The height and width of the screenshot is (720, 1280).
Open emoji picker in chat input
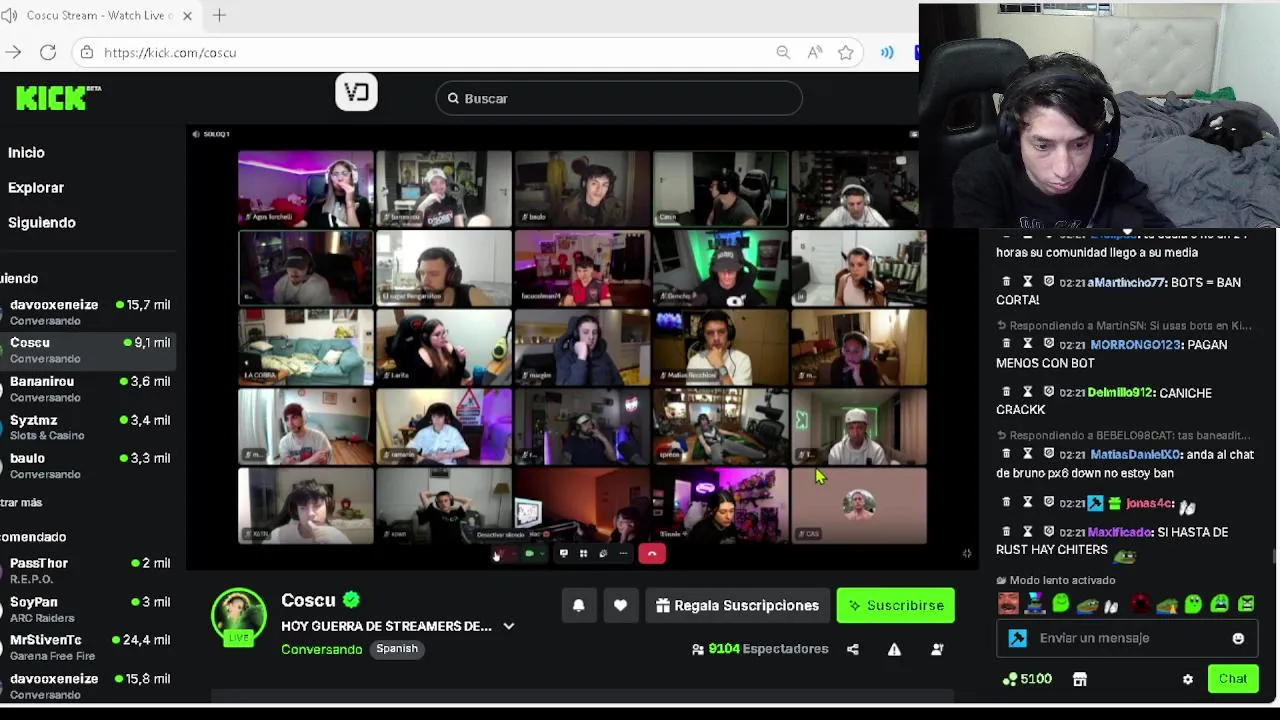[1238, 638]
